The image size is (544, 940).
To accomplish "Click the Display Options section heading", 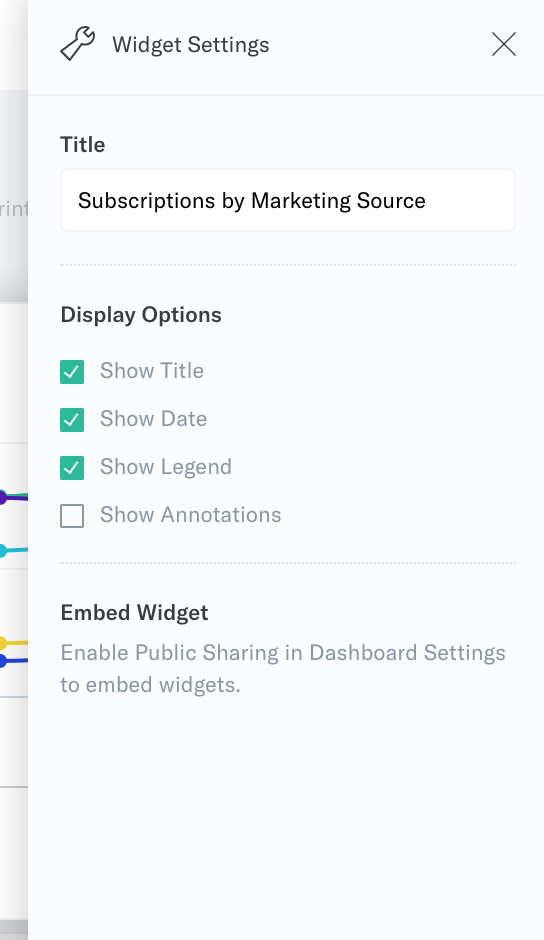I will pyautogui.click(x=141, y=315).
